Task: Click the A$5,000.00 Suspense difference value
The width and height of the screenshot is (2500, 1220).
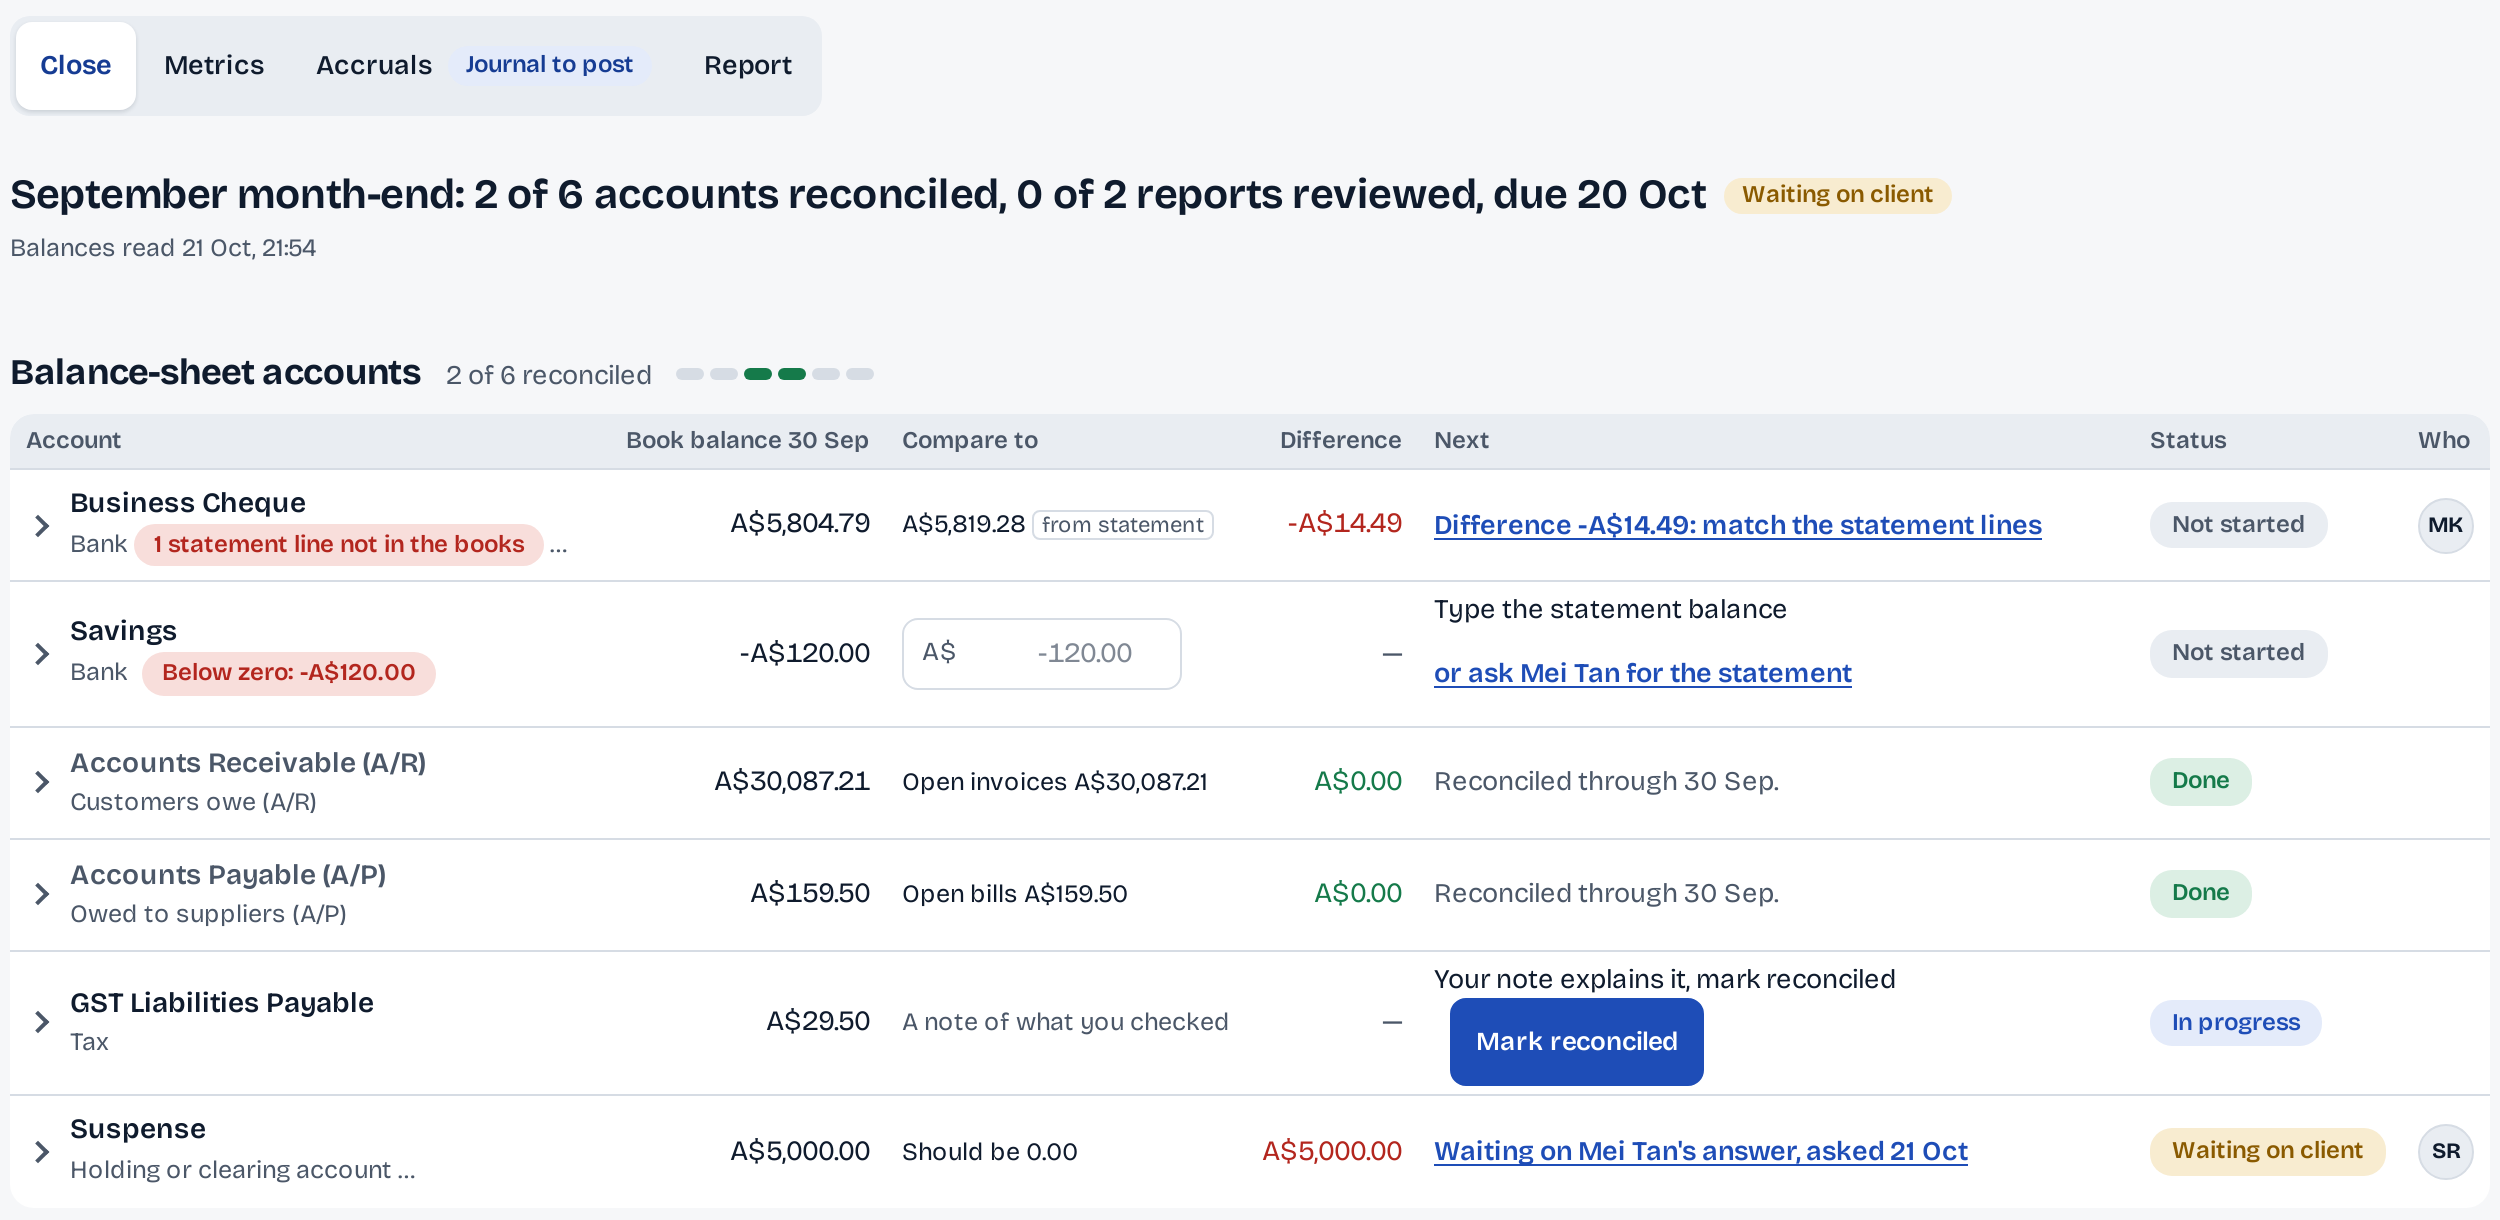Action: click(x=1332, y=1151)
